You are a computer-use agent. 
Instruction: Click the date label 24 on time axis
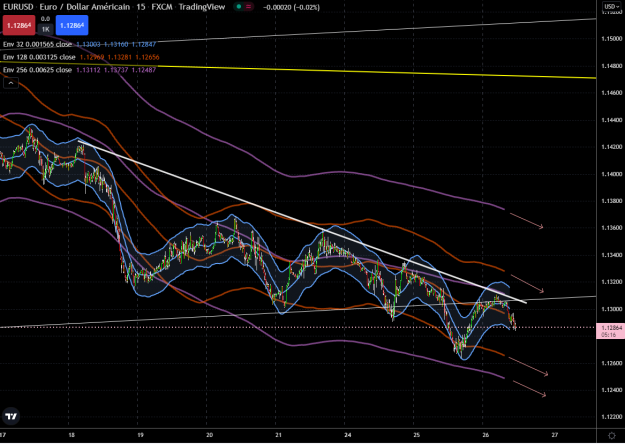point(348,435)
